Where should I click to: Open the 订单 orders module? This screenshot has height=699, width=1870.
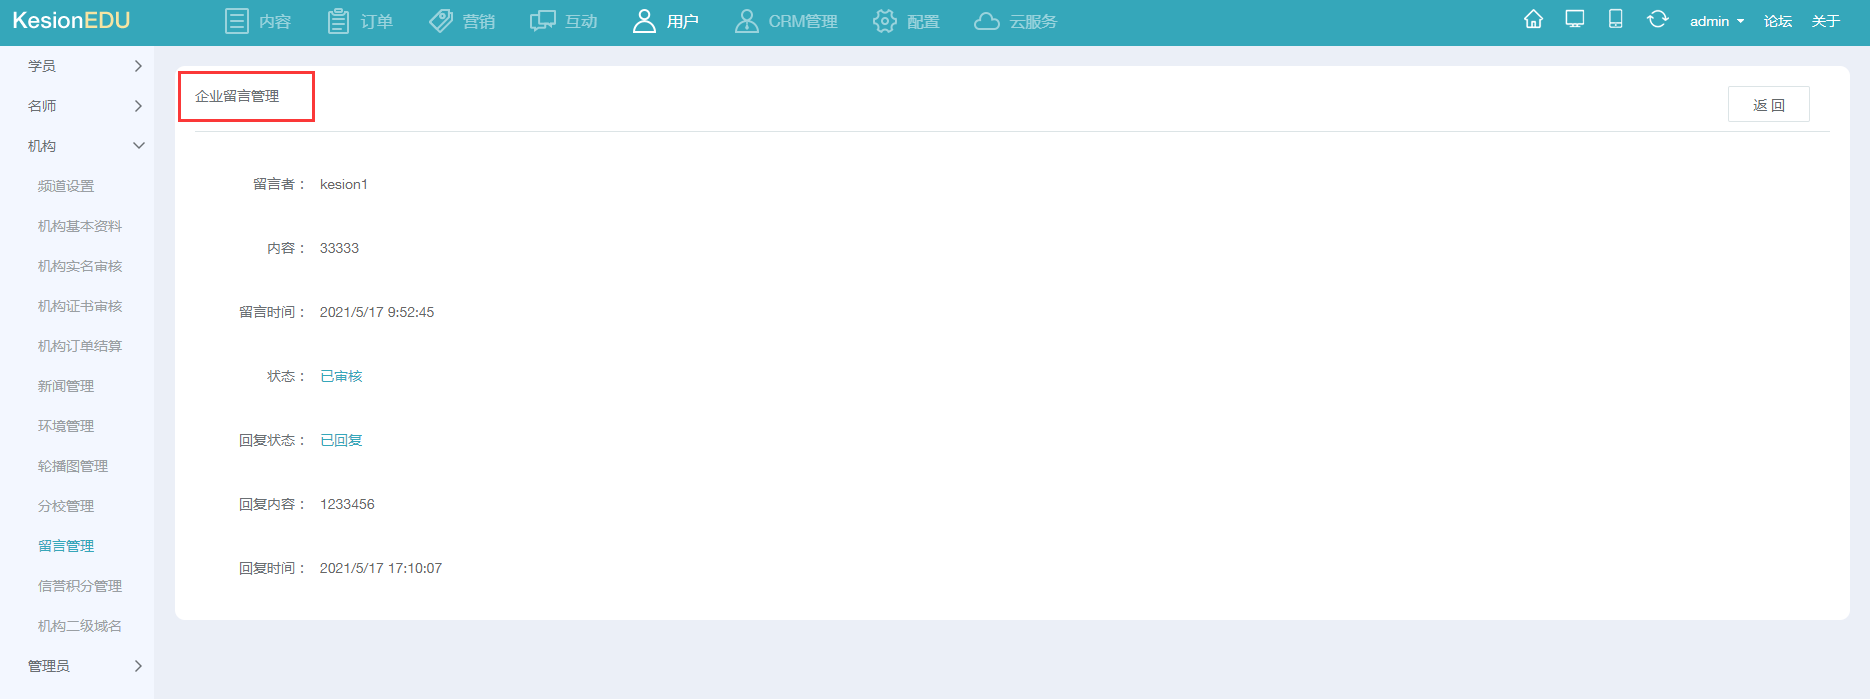(360, 21)
